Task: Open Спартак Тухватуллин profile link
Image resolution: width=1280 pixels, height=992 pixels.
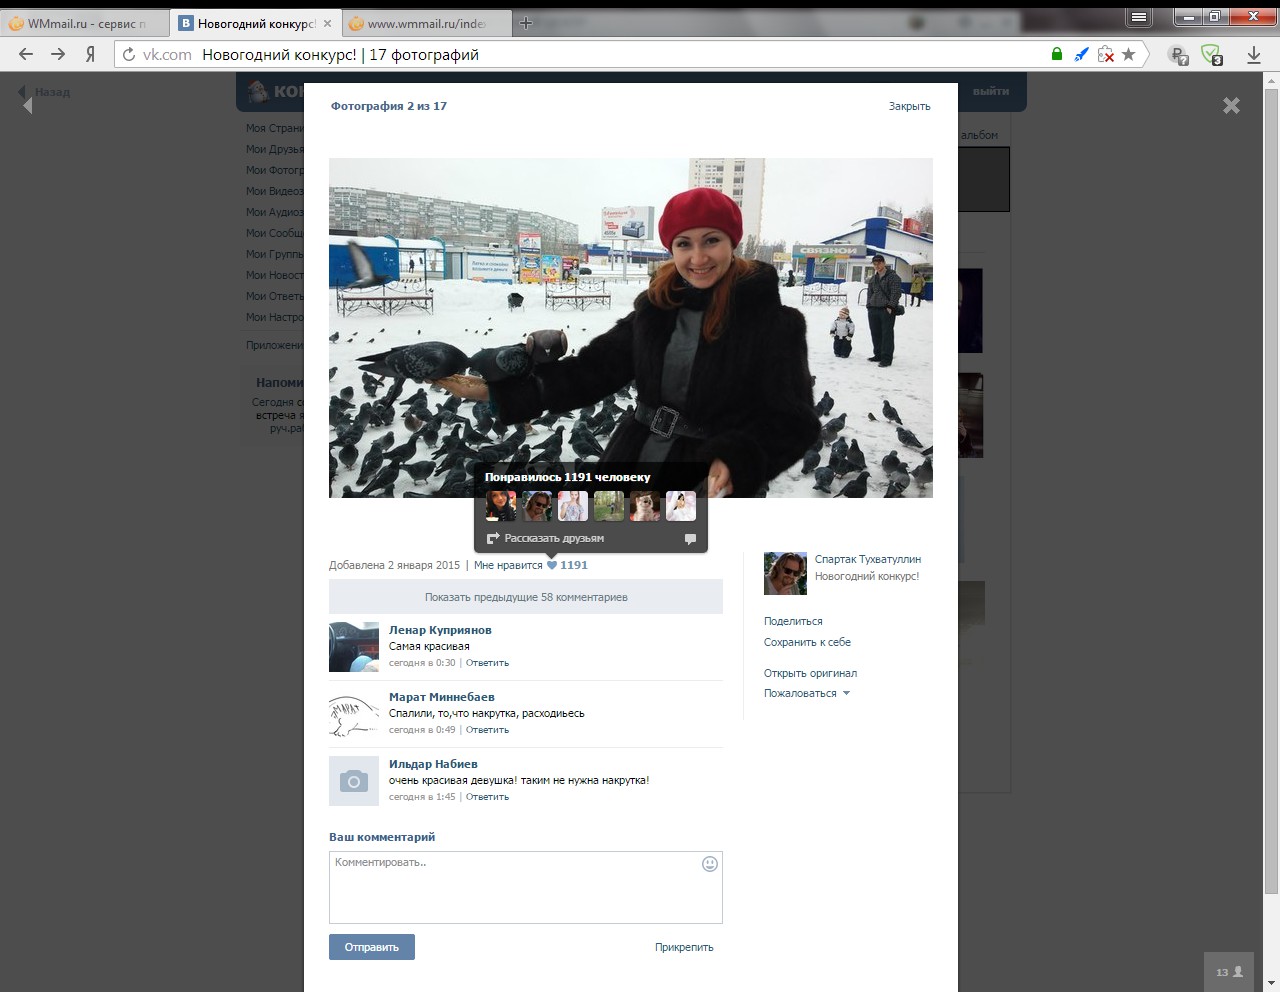Action: (x=868, y=559)
